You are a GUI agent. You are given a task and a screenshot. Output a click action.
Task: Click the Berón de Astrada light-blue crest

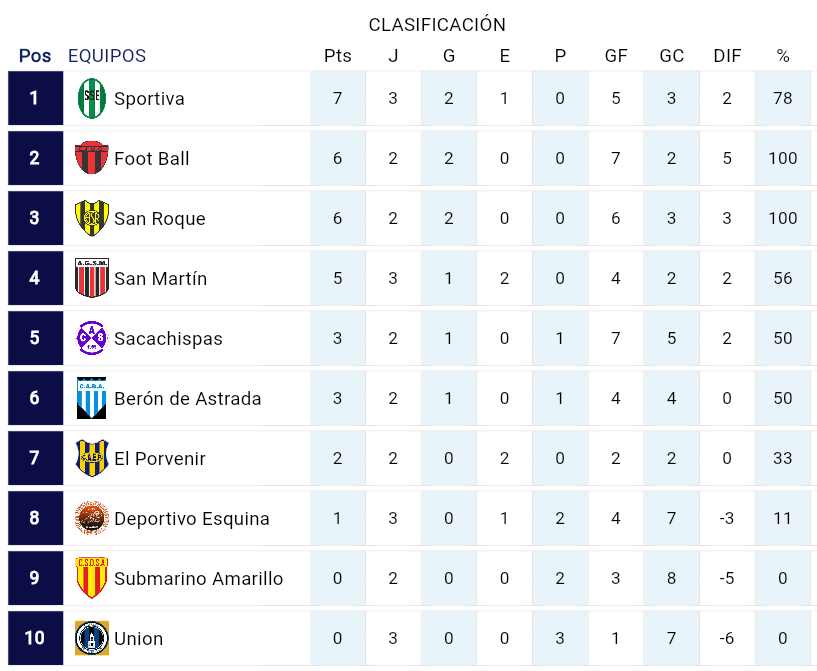92,397
